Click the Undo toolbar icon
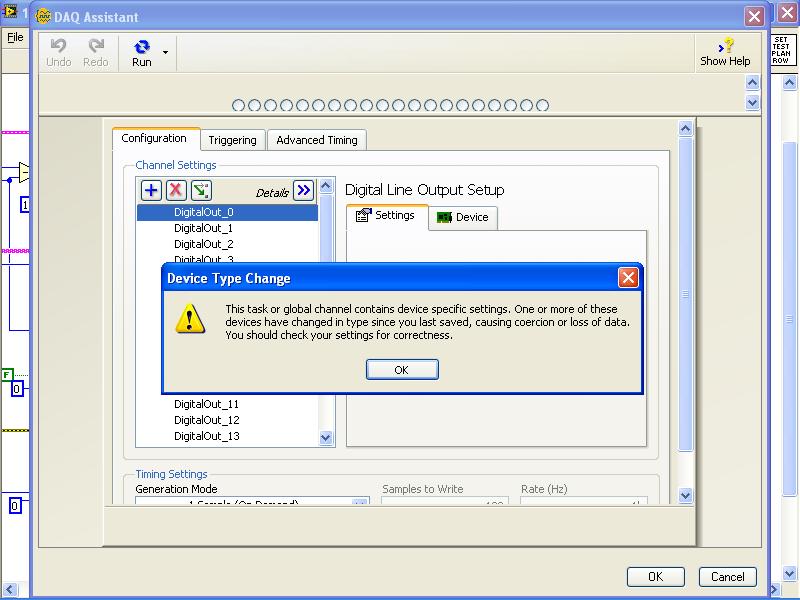The image size is (800, 600). (x=59, y=53)
